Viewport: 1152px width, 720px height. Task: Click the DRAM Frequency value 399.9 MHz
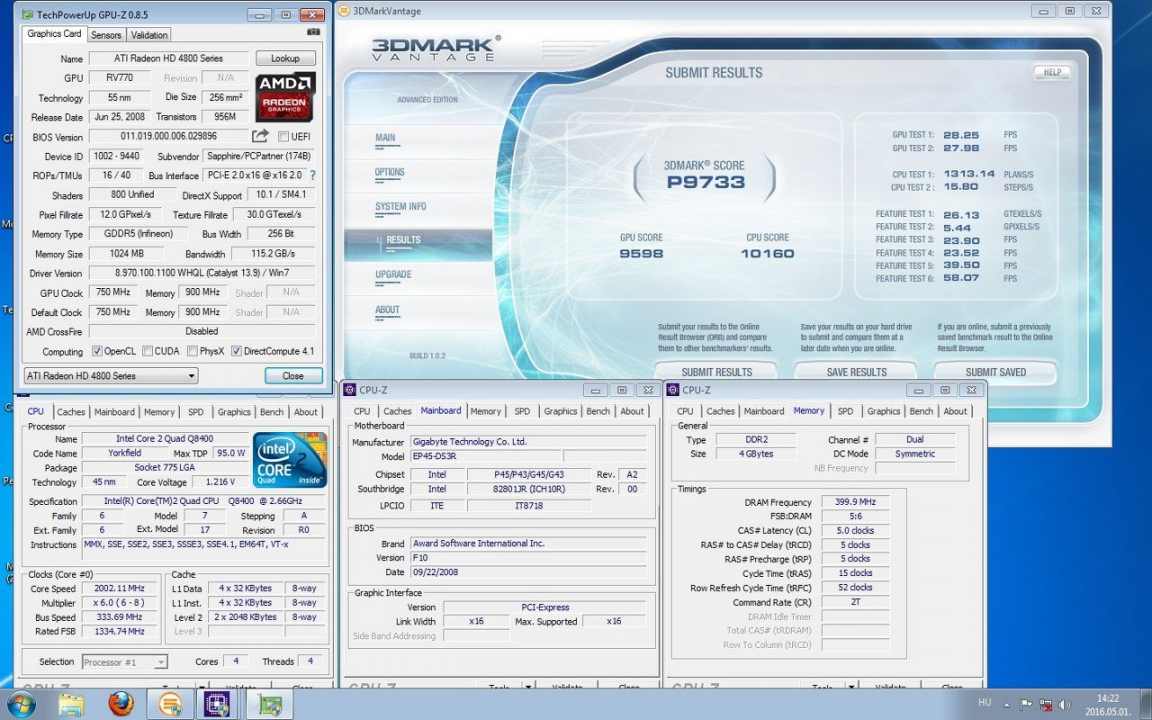pyautogui.click(x=855, y=503)
